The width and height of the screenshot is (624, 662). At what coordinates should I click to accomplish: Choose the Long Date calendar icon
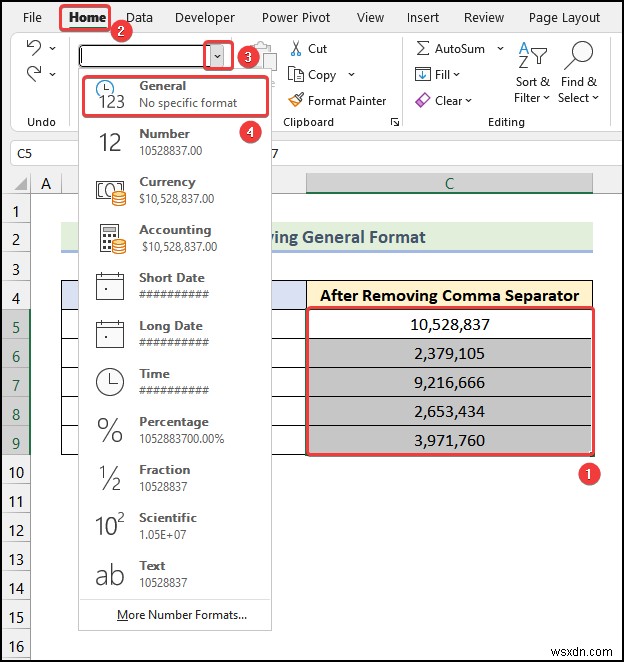click(x=110, y=334)
